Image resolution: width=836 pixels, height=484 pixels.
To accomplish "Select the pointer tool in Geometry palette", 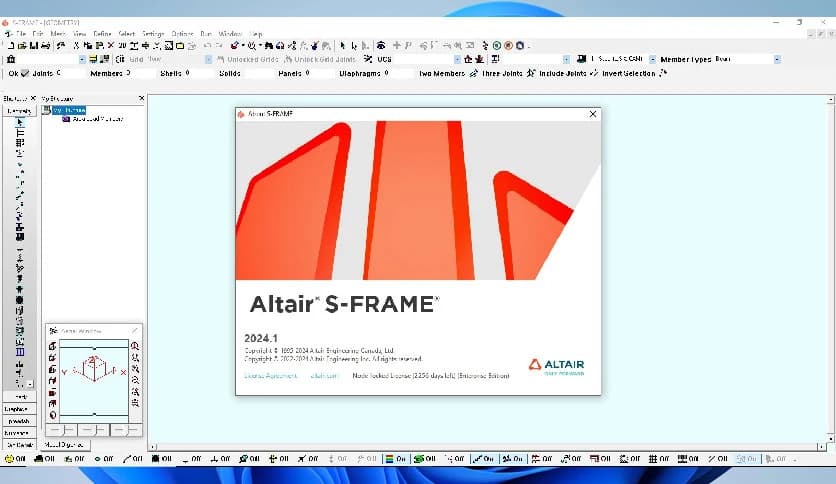I will click(x=20, y=122).
